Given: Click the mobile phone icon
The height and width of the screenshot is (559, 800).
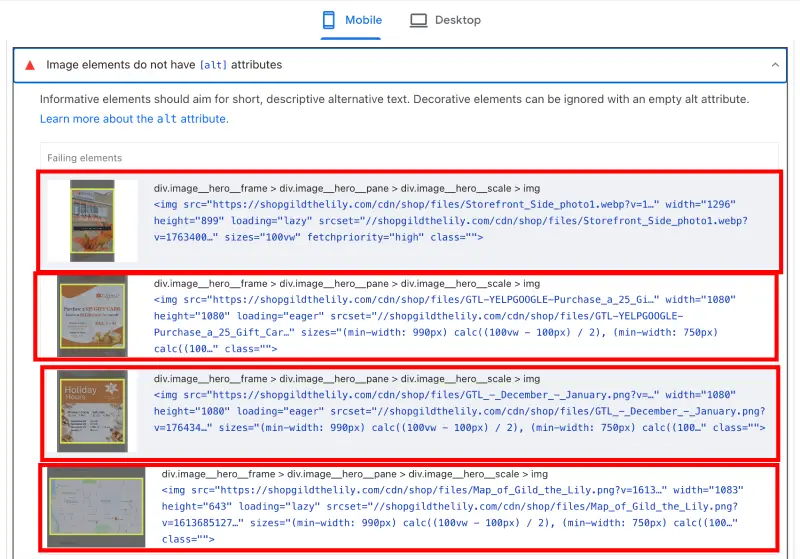Looking at the screenshot, I should click(x=328, y=20).
